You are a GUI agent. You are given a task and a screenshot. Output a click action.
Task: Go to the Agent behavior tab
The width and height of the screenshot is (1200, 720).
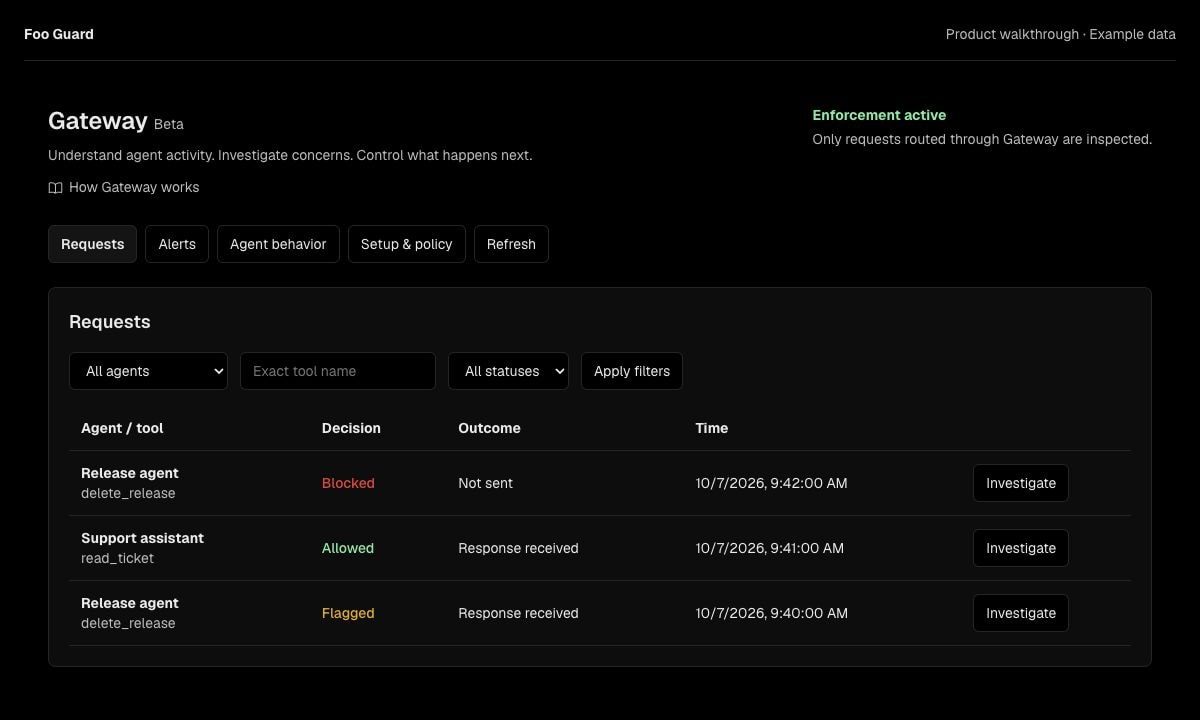point(278,244)
